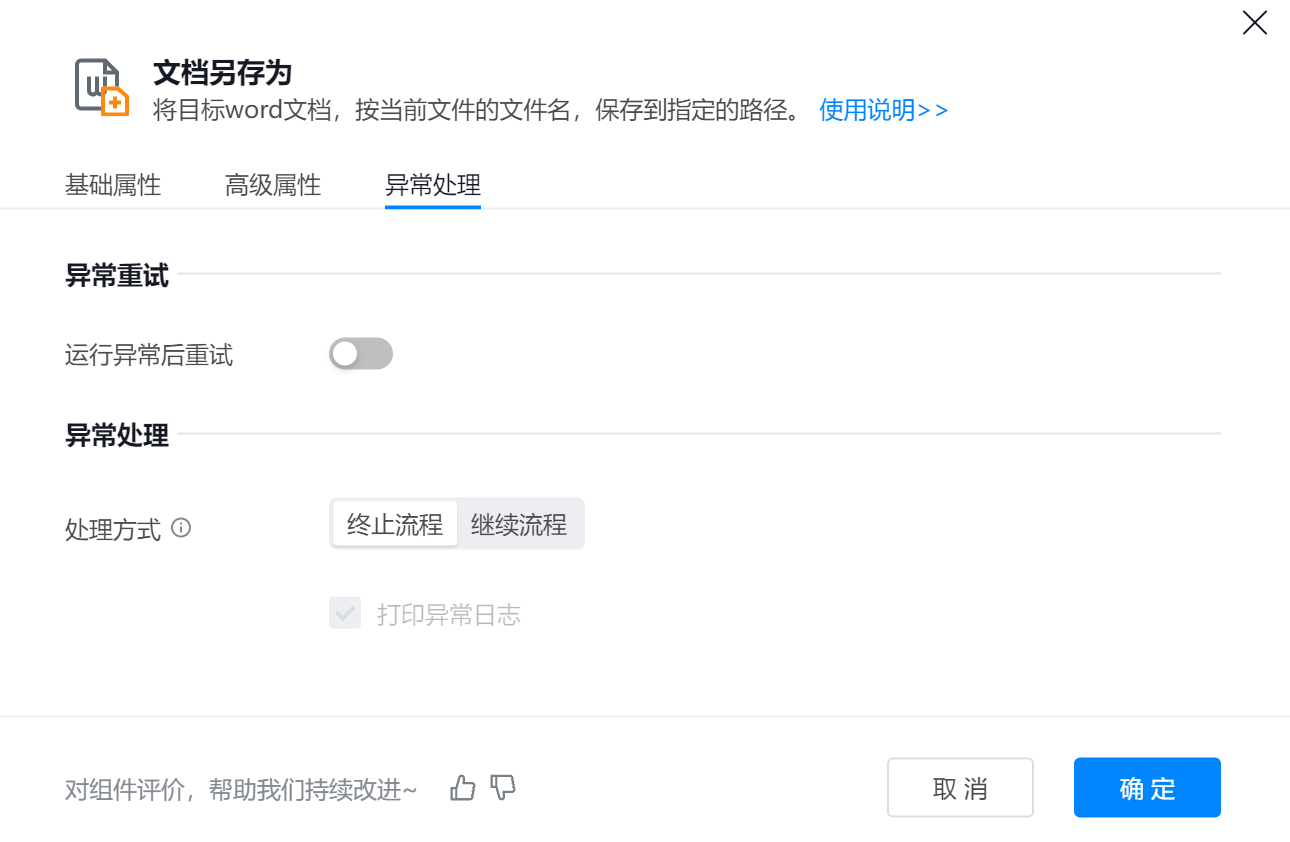The height and width of the screenshot is (842, 1290).
Task: Open the 高级属性 tab
Action: (273, 185)
